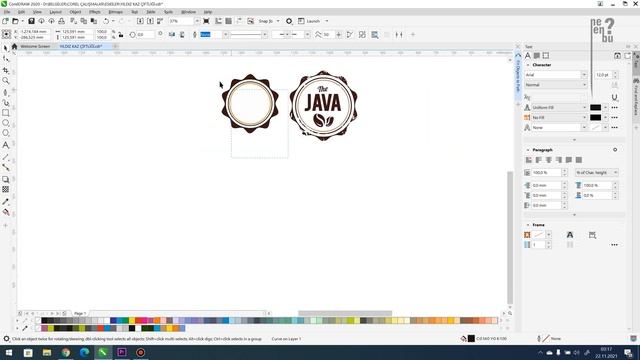Click the Full-screen preview icon
The width and height of the screenshot is (640, 360).
click(207, 21)
